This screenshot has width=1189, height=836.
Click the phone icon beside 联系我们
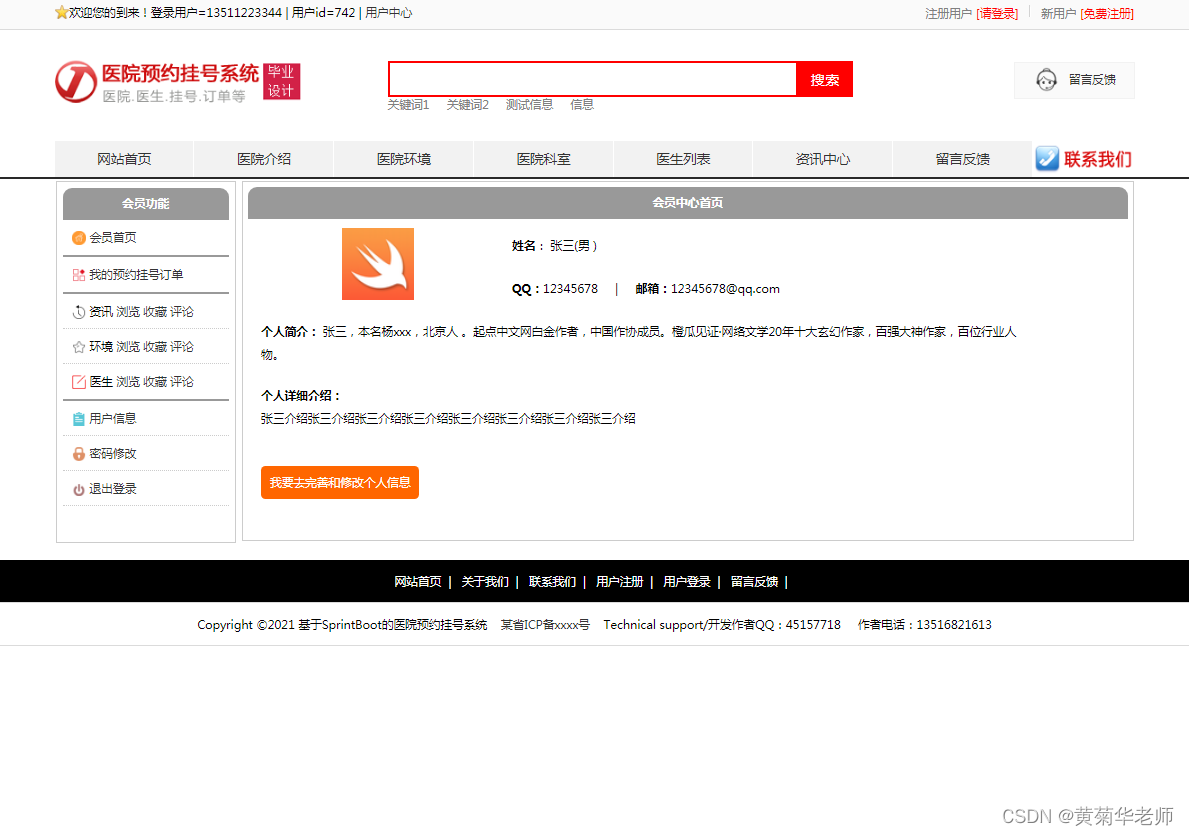(1047, 159)
